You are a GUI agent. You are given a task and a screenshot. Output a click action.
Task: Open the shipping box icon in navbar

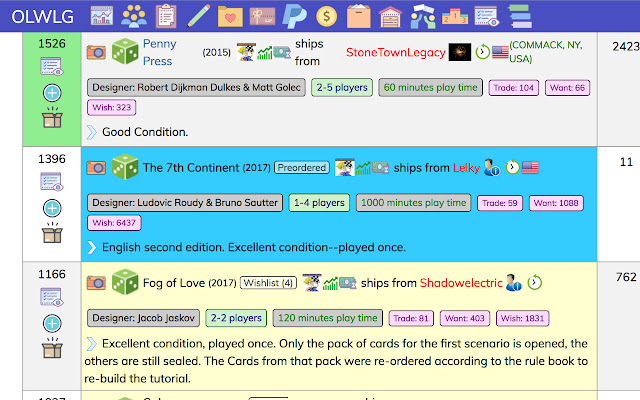(359, 16)
